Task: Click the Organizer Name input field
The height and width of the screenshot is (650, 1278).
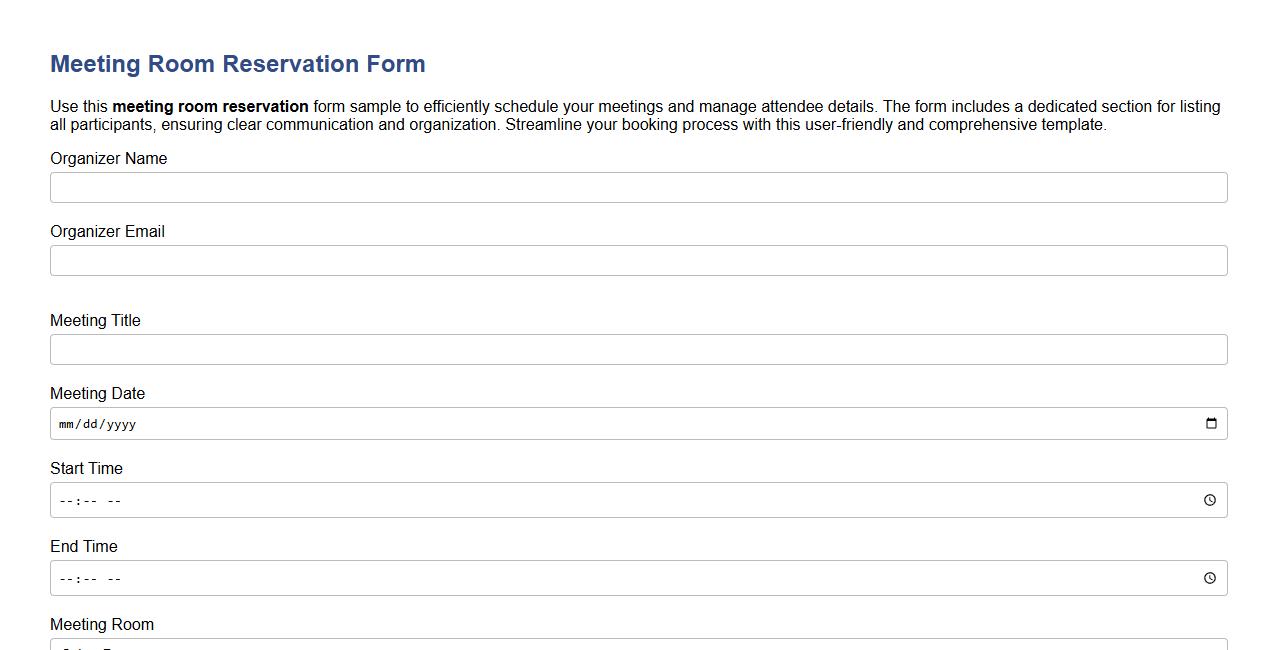Action: (x=638, y=187)
